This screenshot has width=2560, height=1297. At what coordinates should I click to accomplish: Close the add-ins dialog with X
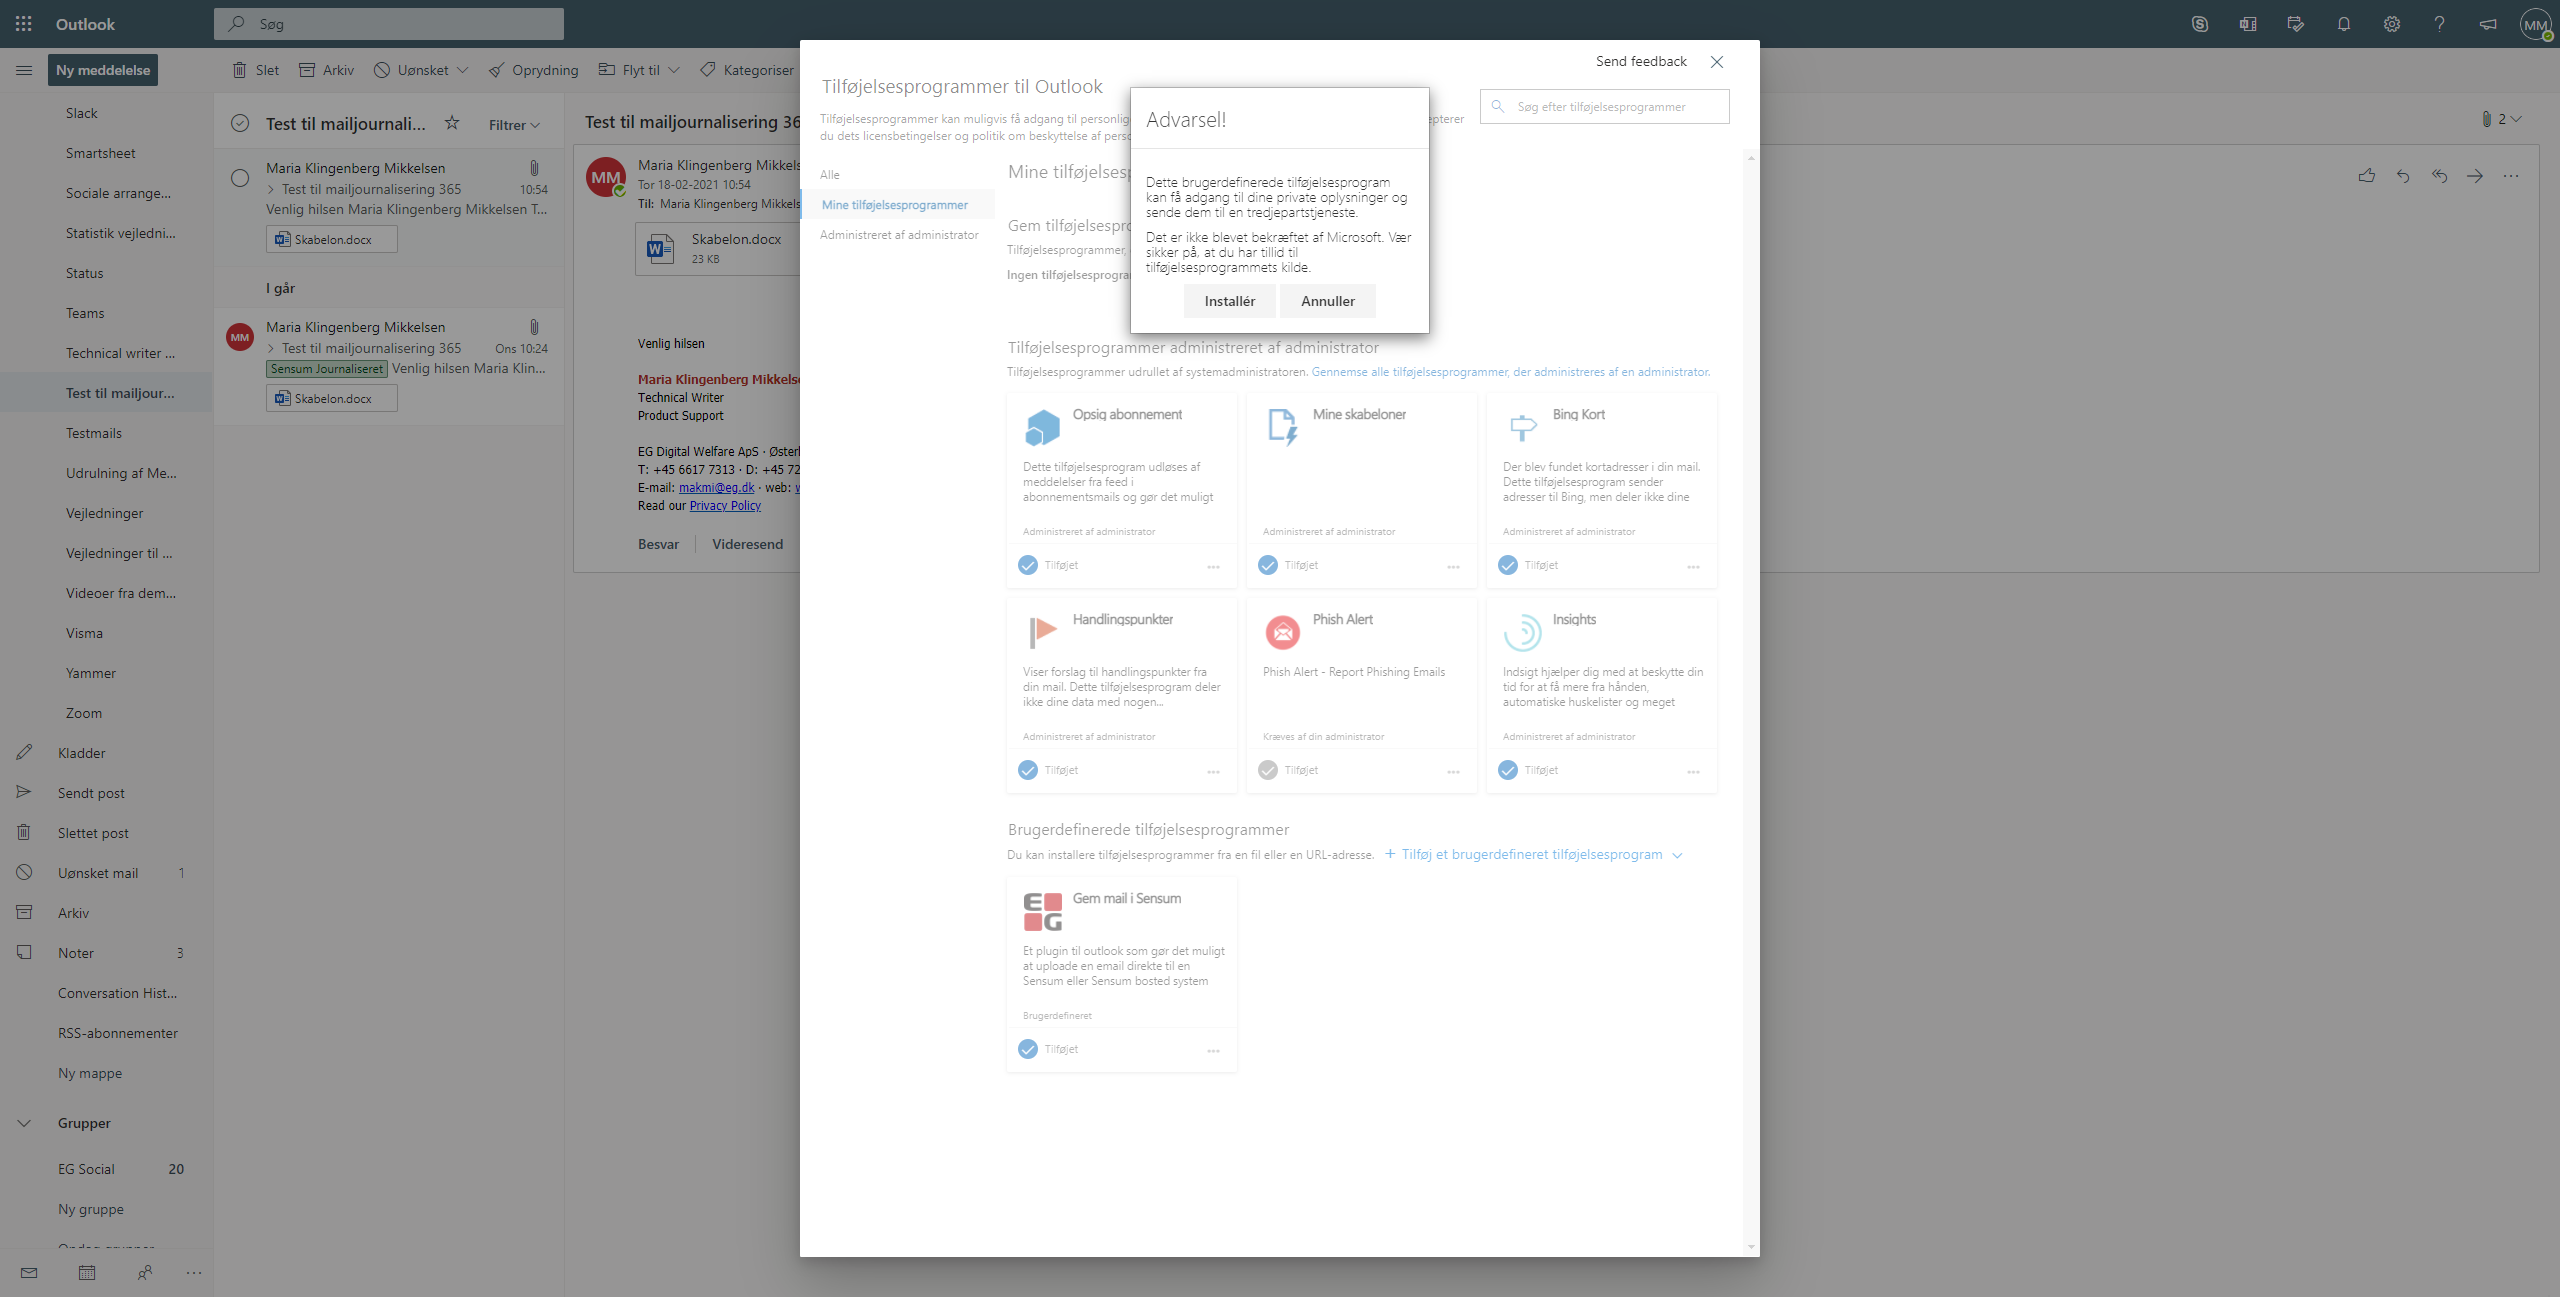click(1717, 62)
